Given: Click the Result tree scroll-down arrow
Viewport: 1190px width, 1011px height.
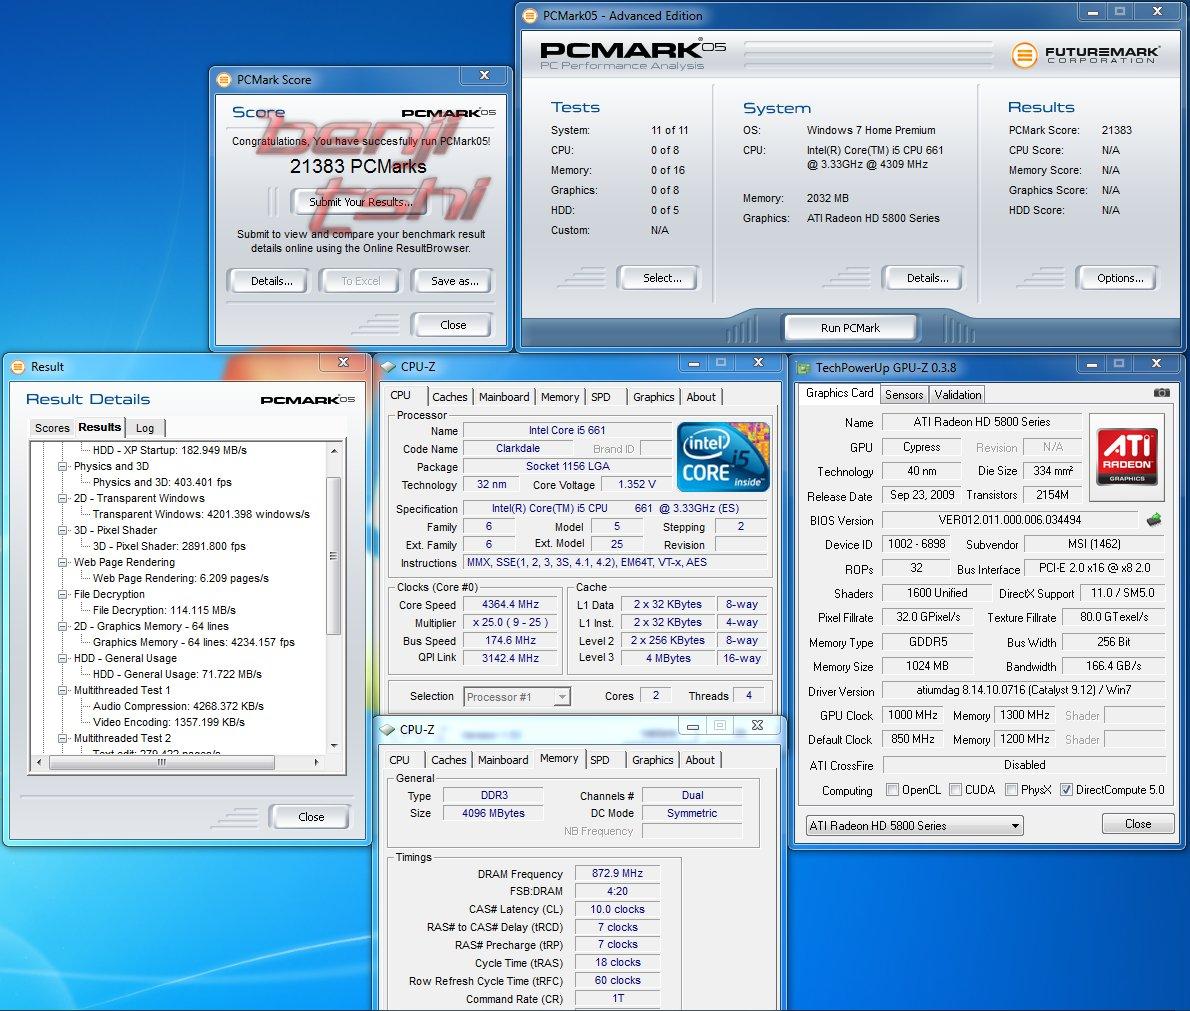Looking at the screenshot, I should coord(334,746).
